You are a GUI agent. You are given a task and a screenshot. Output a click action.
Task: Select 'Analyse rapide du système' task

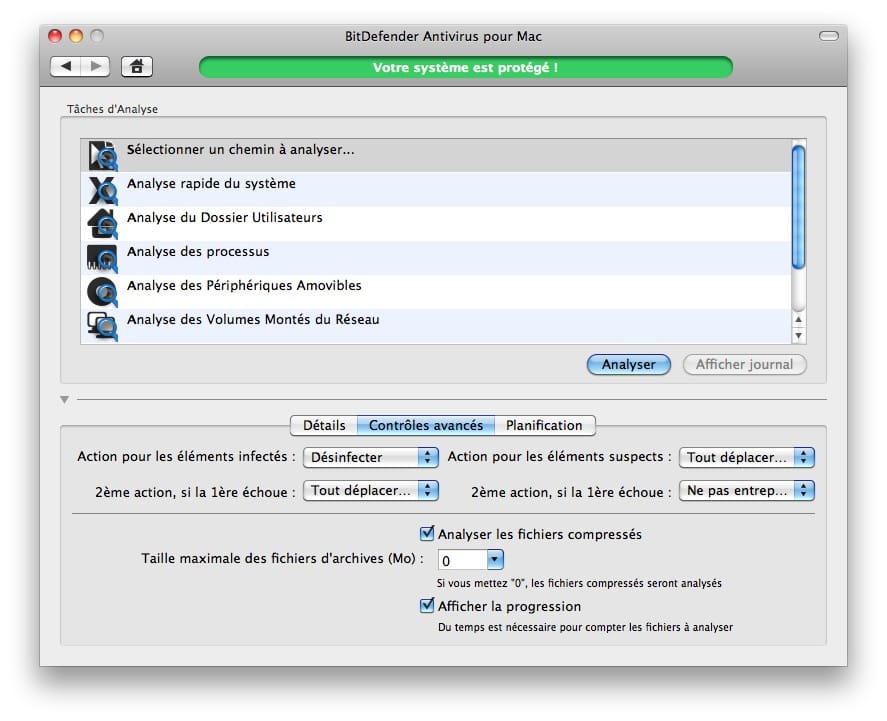point(436,189)
